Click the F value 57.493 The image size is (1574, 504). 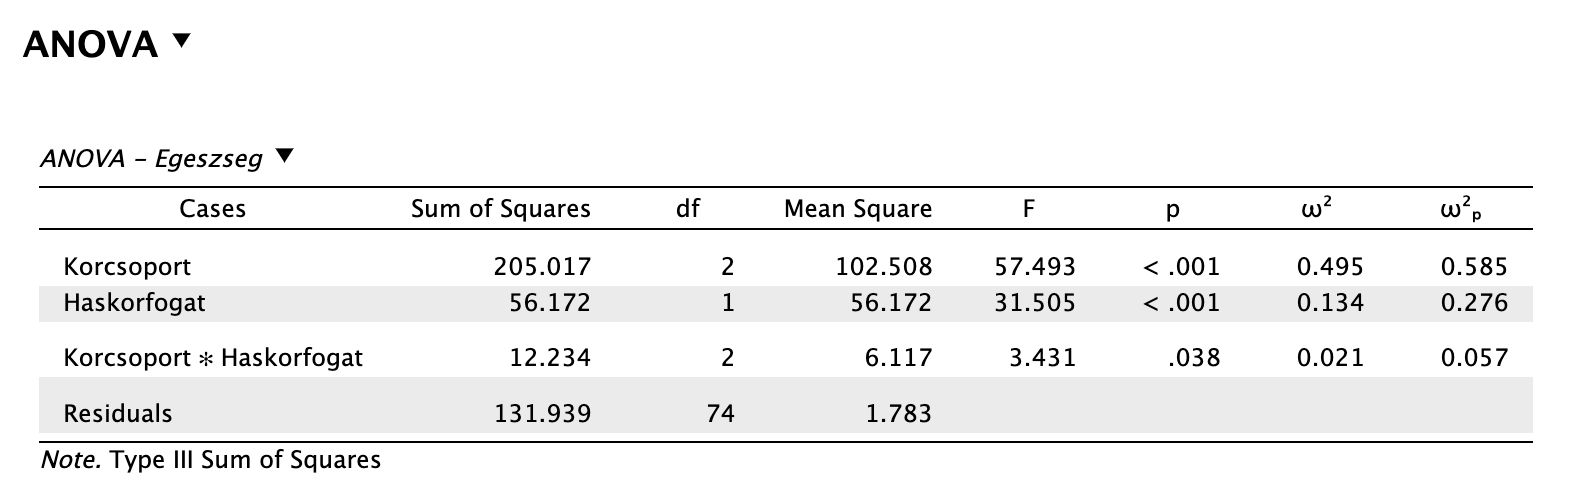[x=1035, y=267]
